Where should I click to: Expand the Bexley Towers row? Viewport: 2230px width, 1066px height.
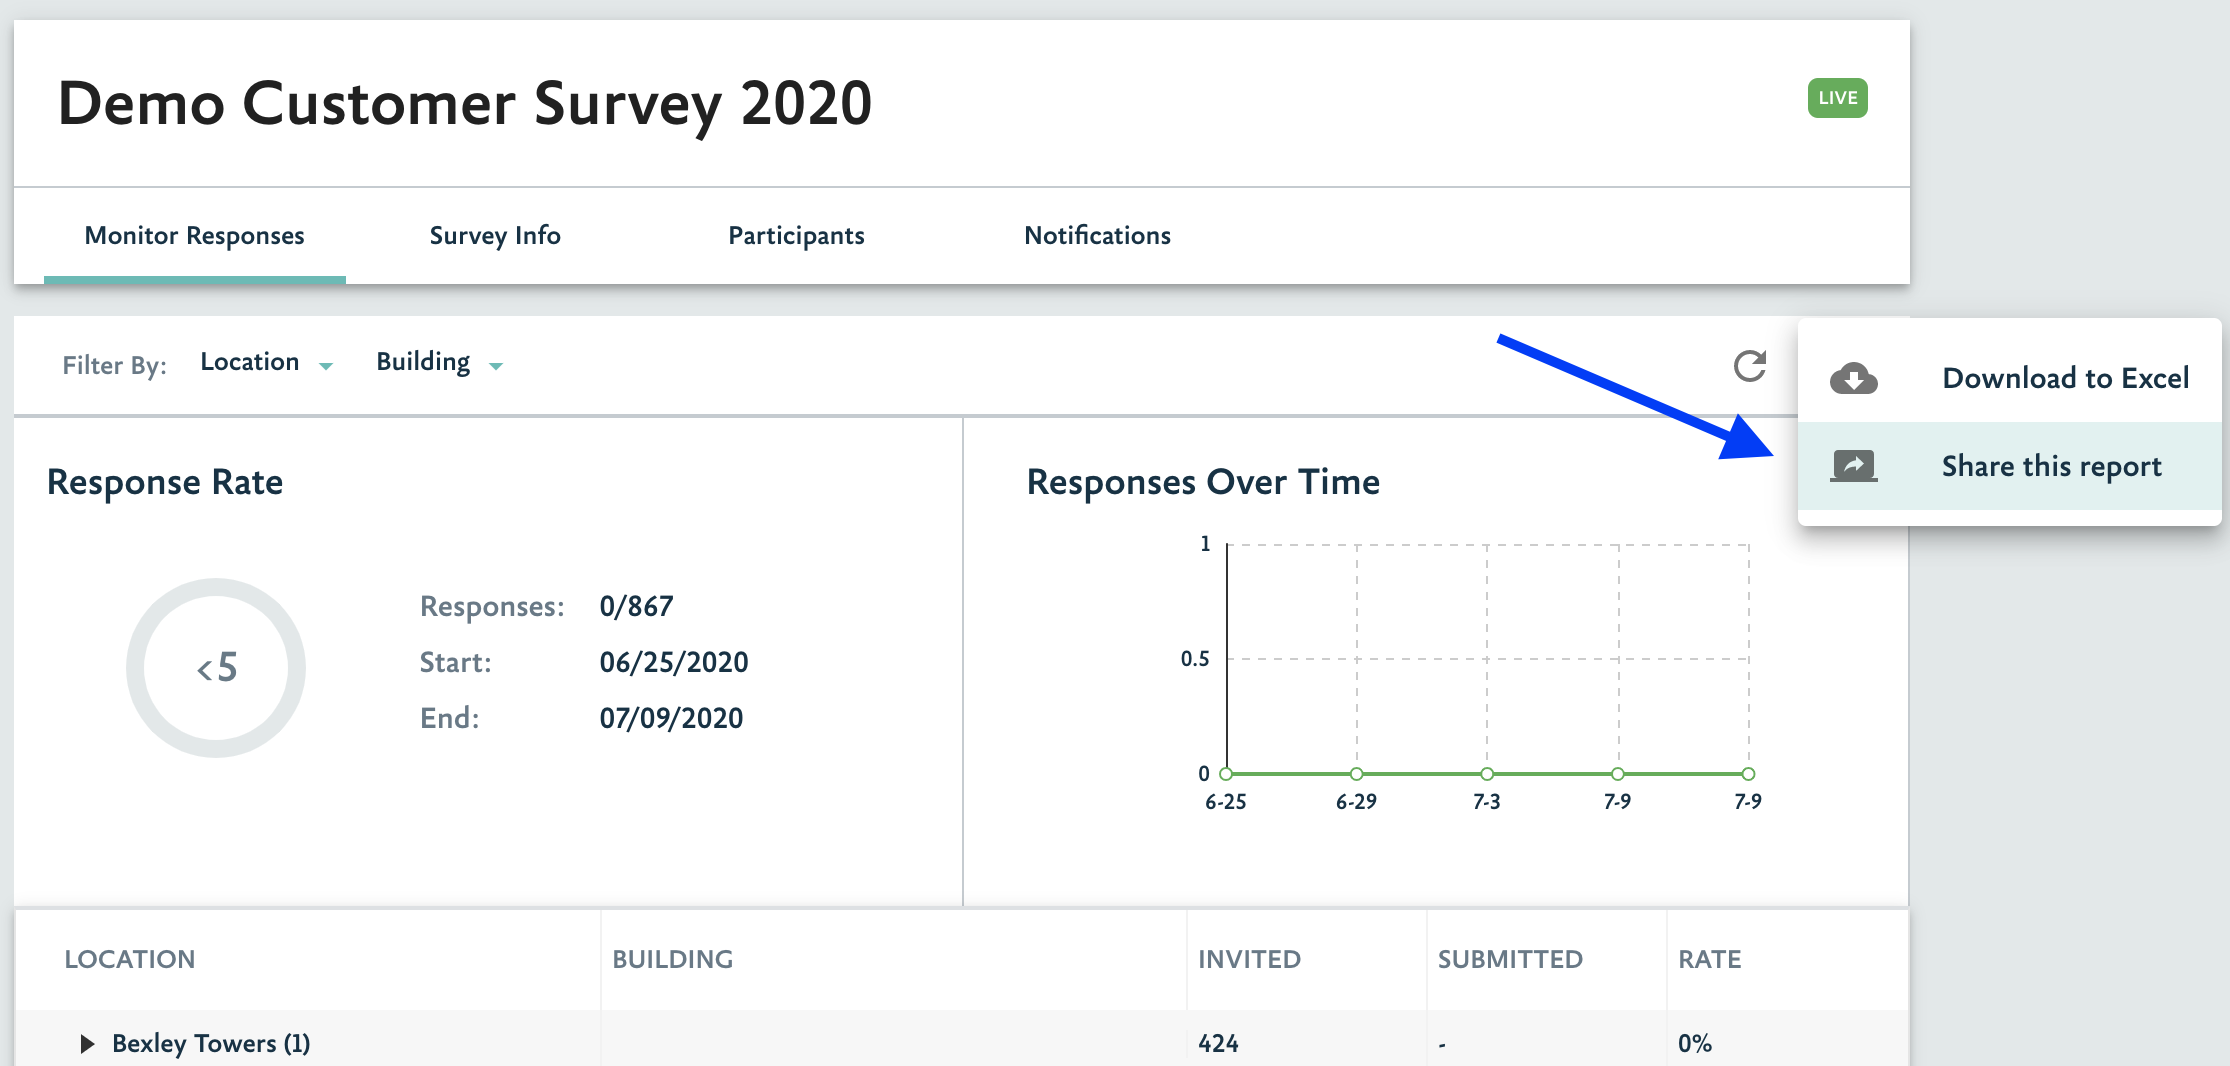click(87, 1043)
